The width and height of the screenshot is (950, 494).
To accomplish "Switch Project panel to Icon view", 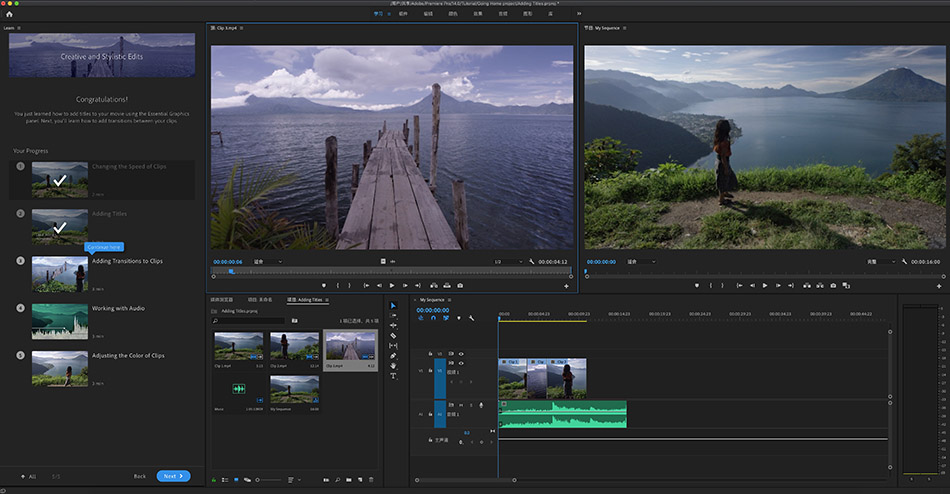I will coord(236,480).
